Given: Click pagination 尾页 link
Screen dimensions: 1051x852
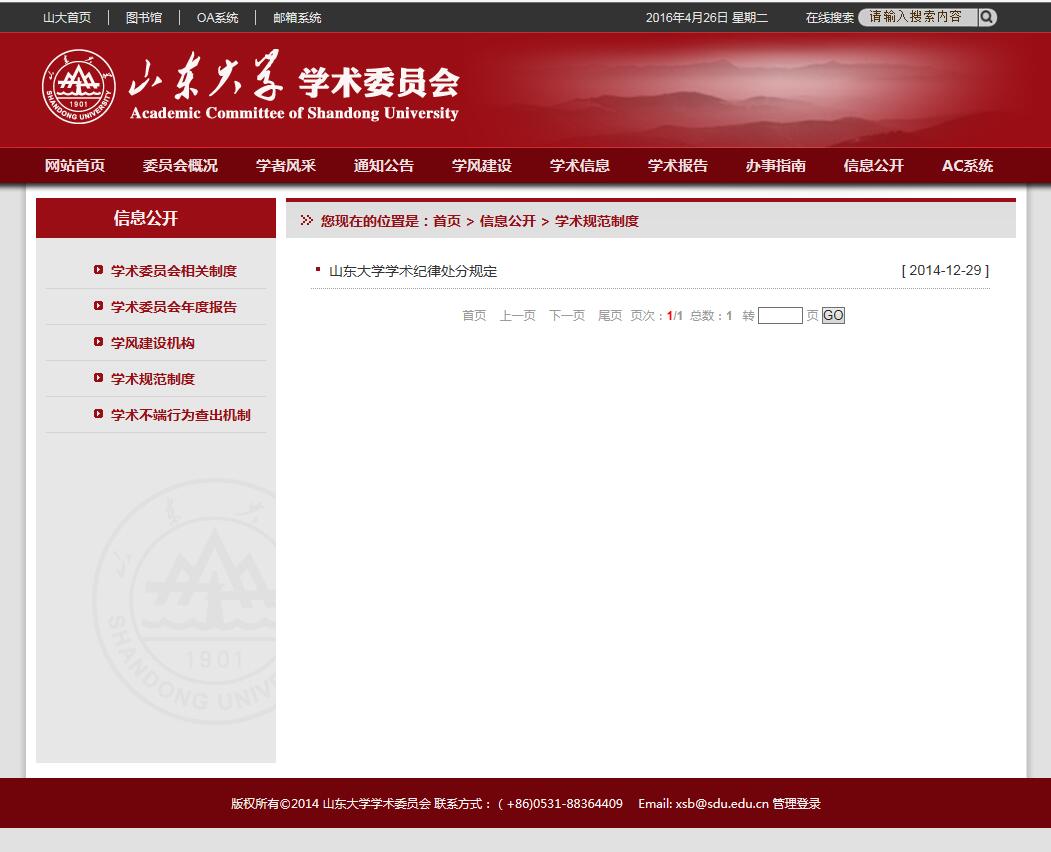Looking at the screenshot, I should 610,316.
